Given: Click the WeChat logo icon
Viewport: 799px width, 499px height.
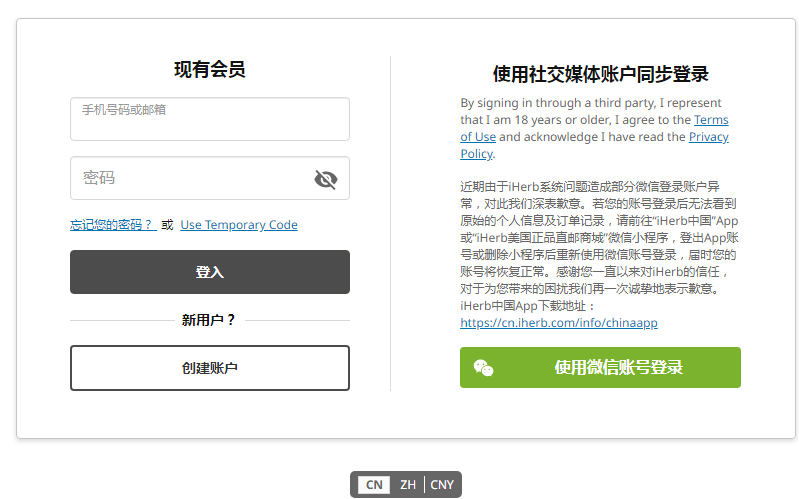Looking at the screenshot, I should pyautogui.click(x=483, y=368).
